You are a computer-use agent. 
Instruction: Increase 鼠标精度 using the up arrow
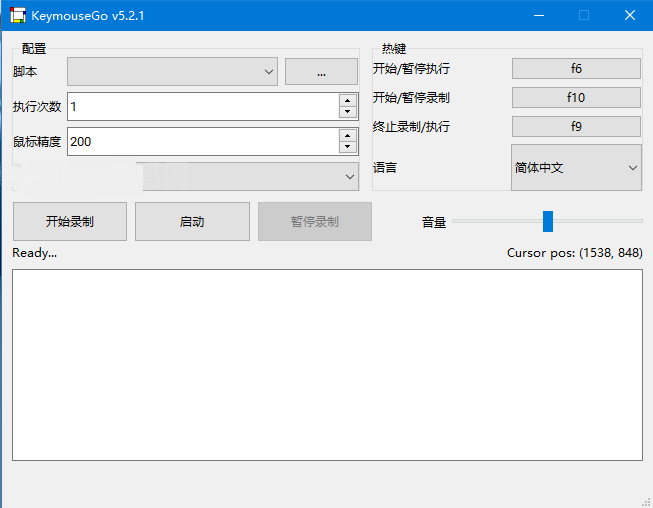tap(347, 135)
